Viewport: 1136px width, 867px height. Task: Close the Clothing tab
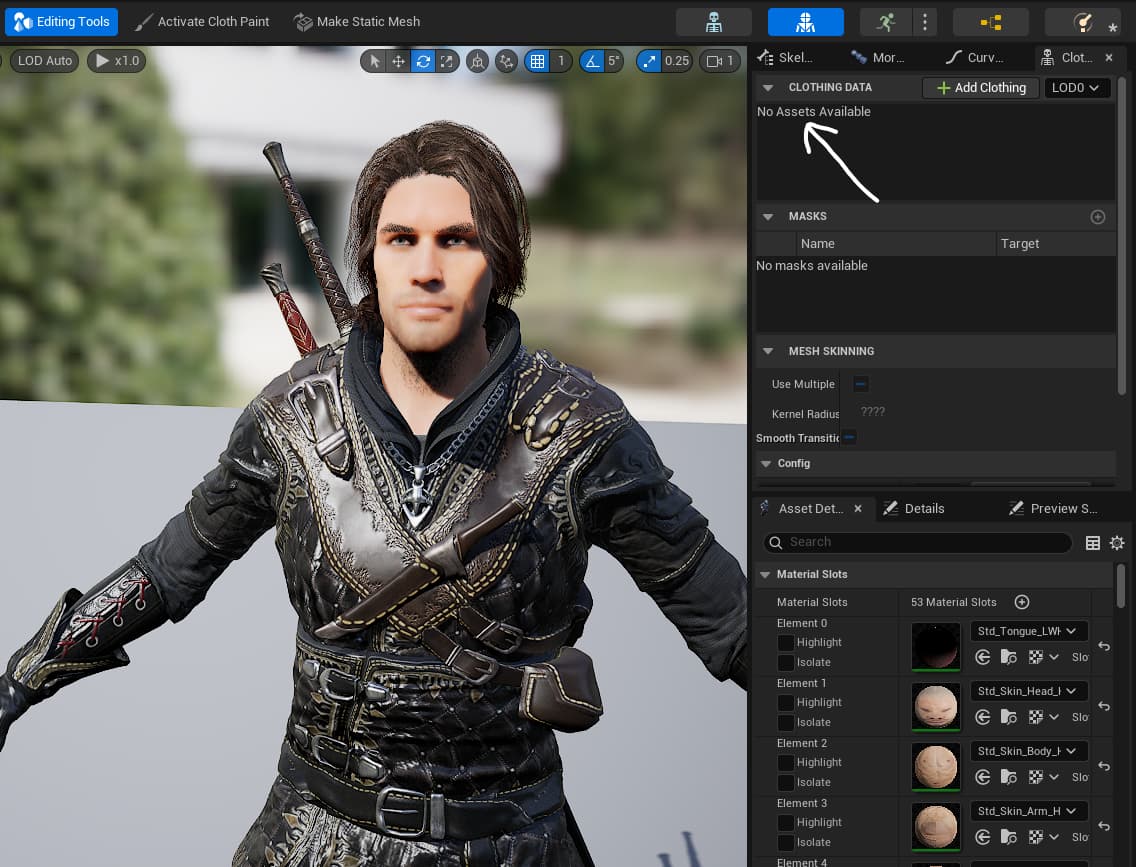tap(1108, 57)
